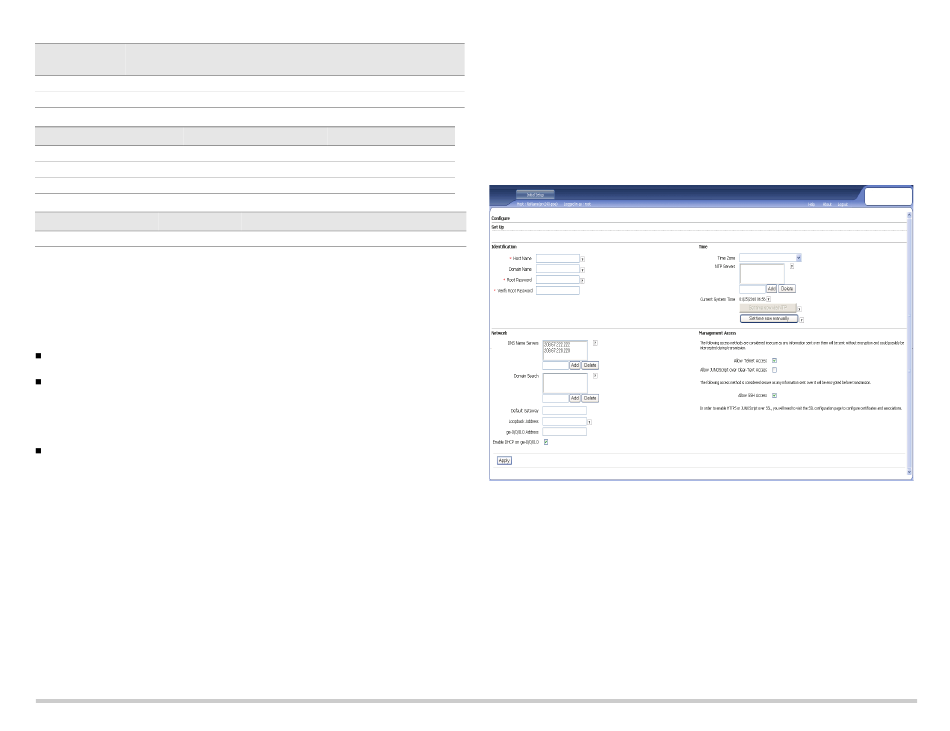Click the ge-0/0/0.0 Address field
This screenshot has height=731, width=950.
(564, 432)
